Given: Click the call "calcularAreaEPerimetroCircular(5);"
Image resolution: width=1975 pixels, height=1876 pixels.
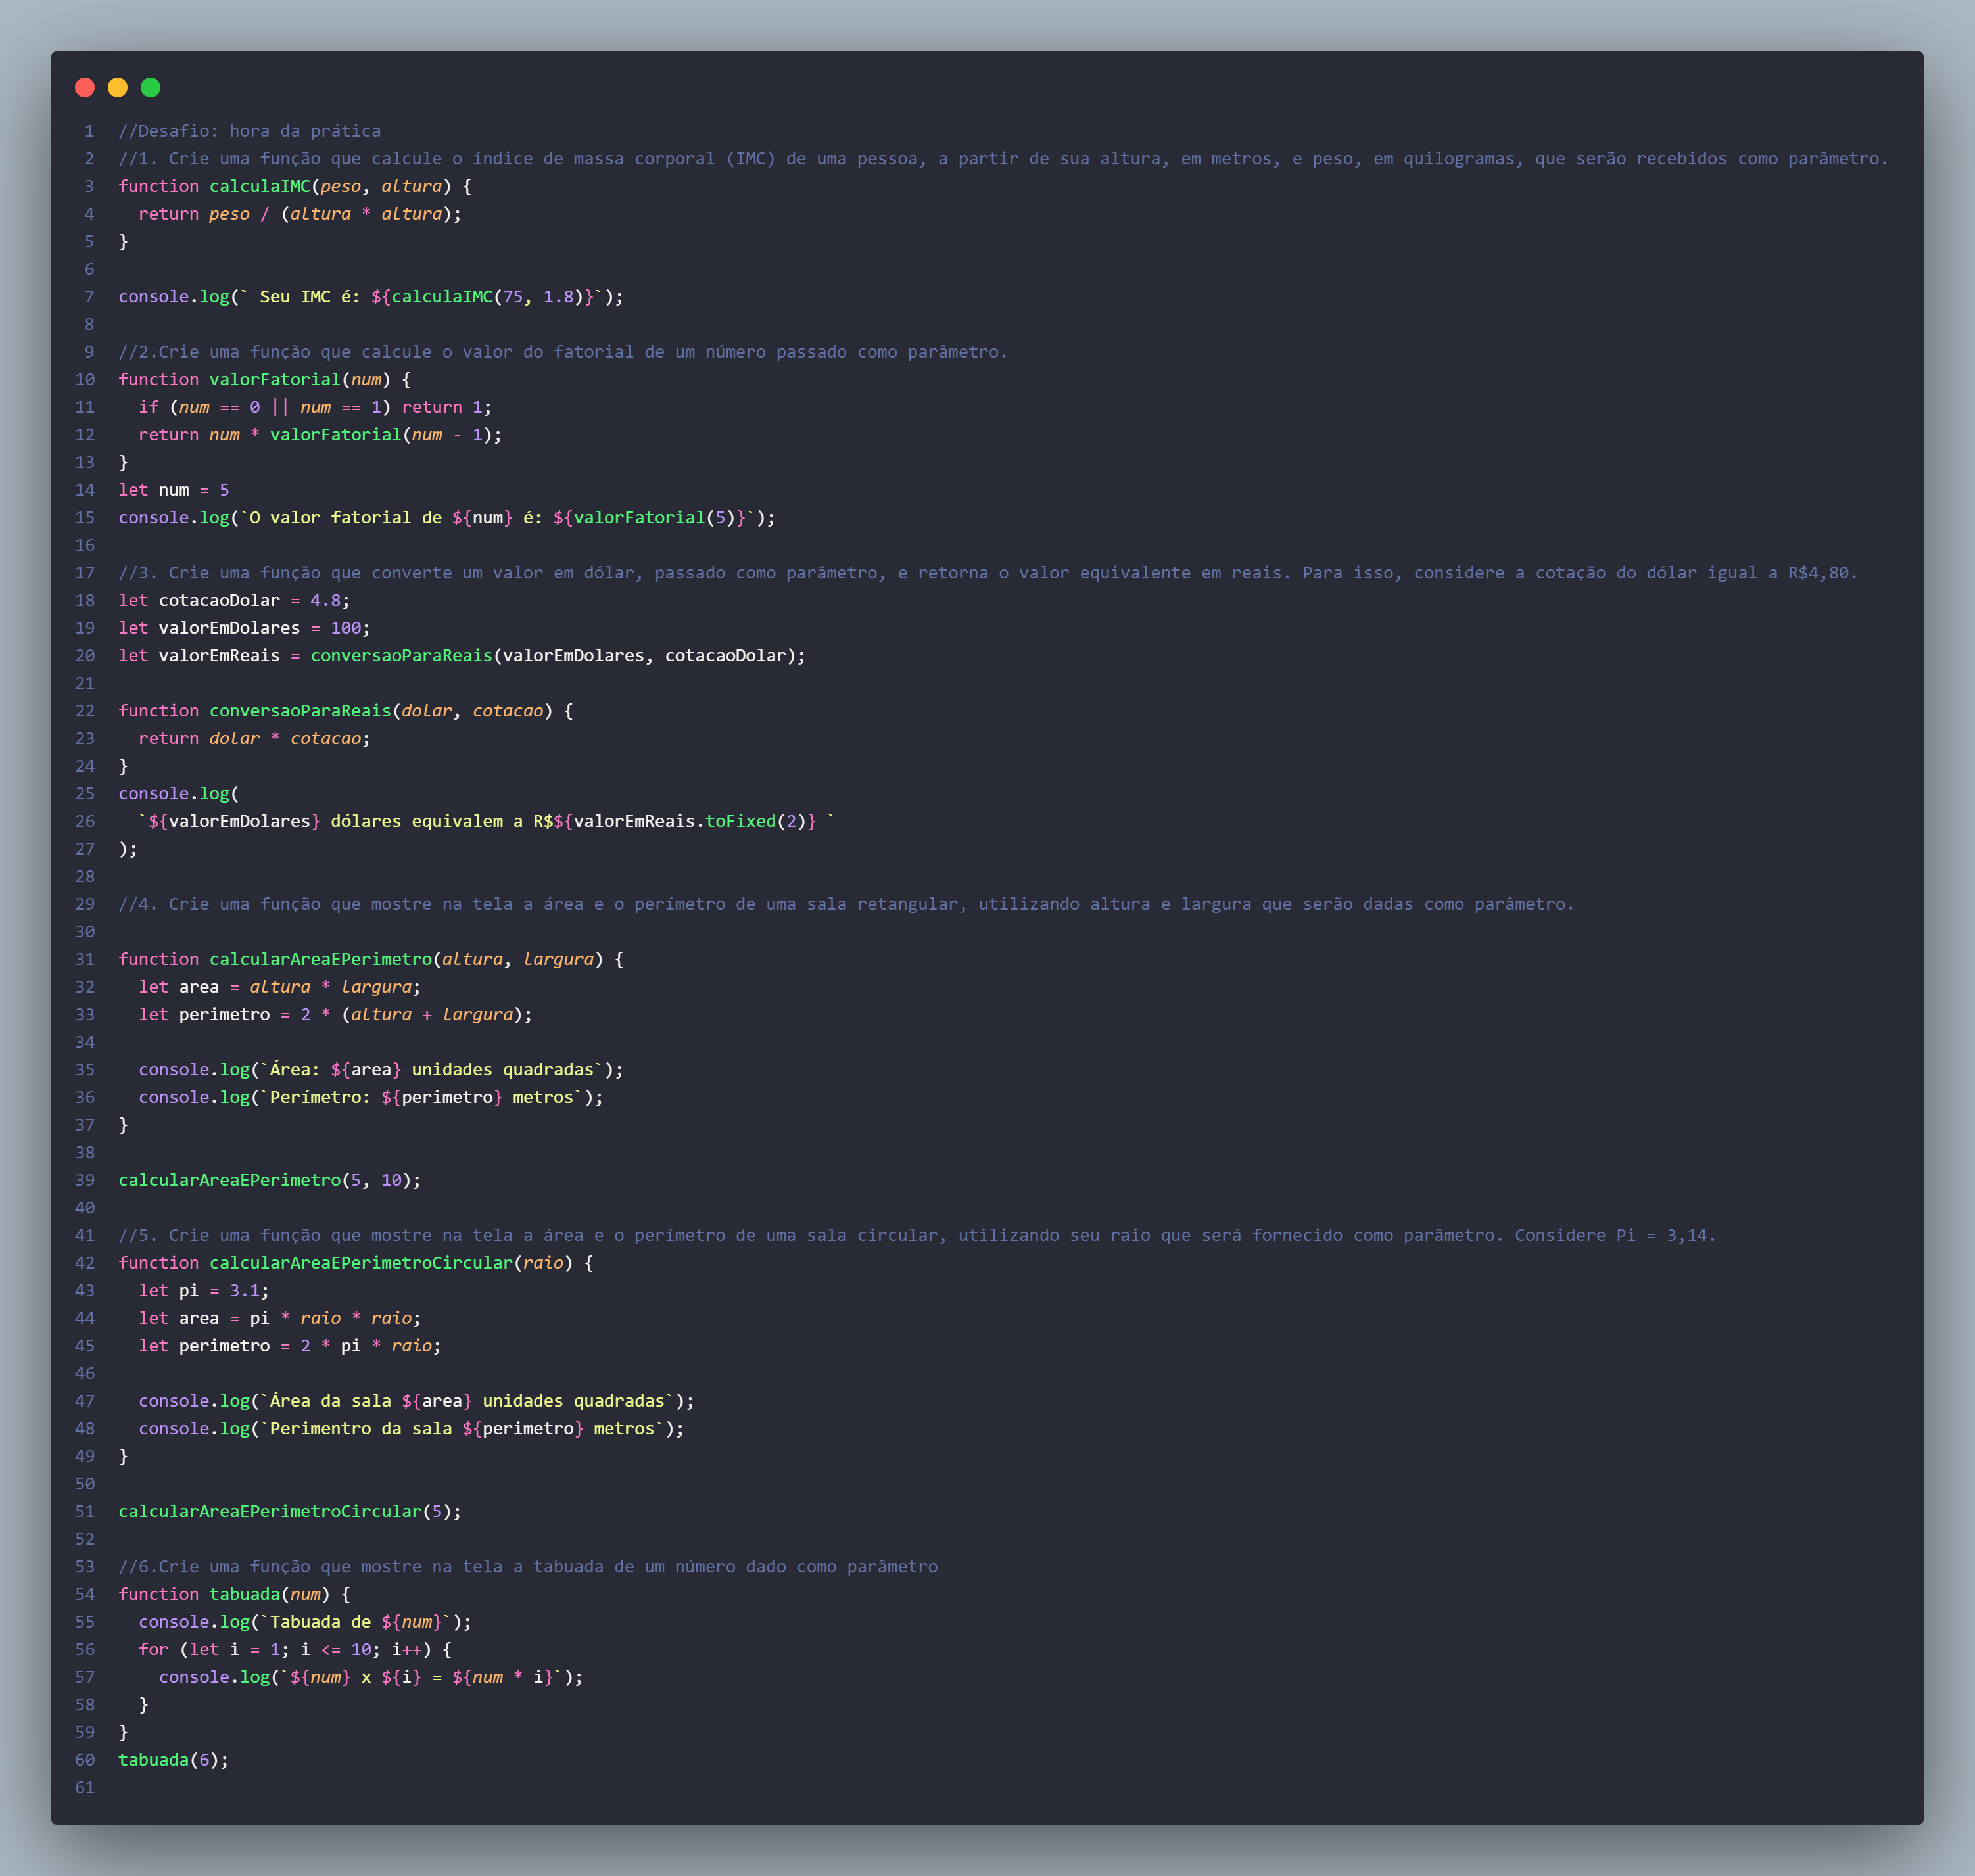Looking at the screenshot, I should click(290, 1511).
